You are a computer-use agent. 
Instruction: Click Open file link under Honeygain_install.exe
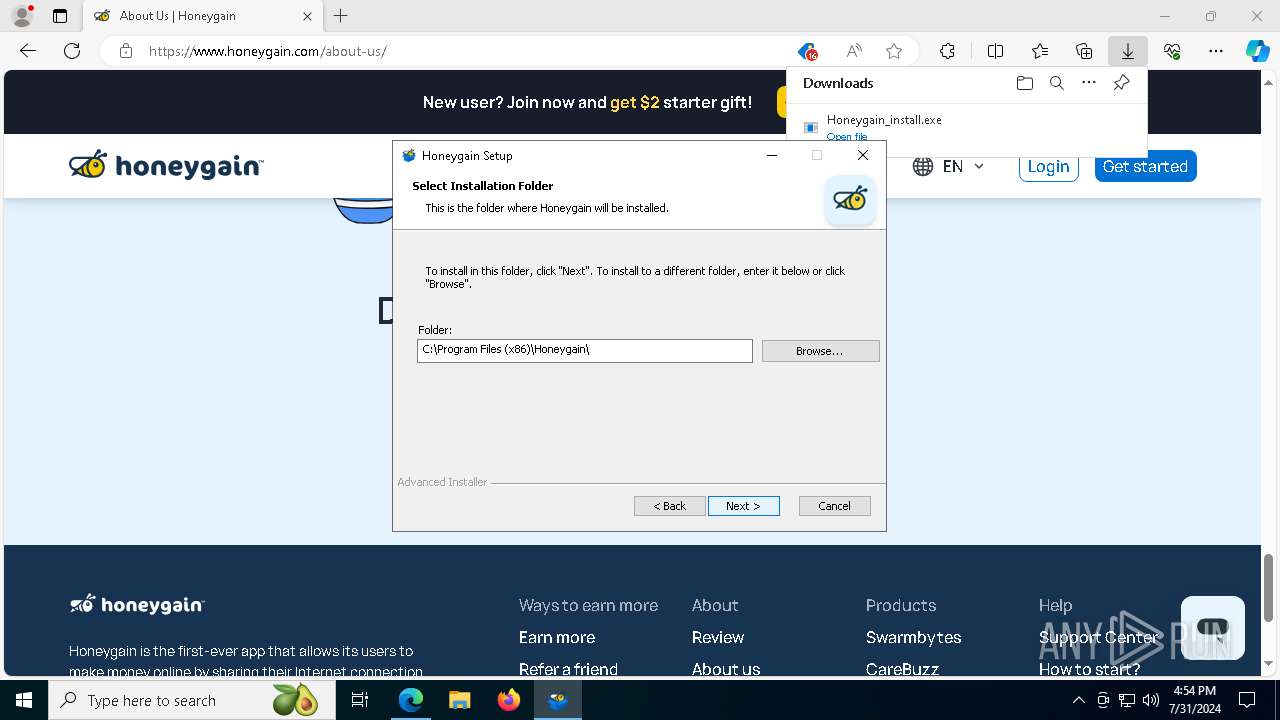click(x=847, y=137)
